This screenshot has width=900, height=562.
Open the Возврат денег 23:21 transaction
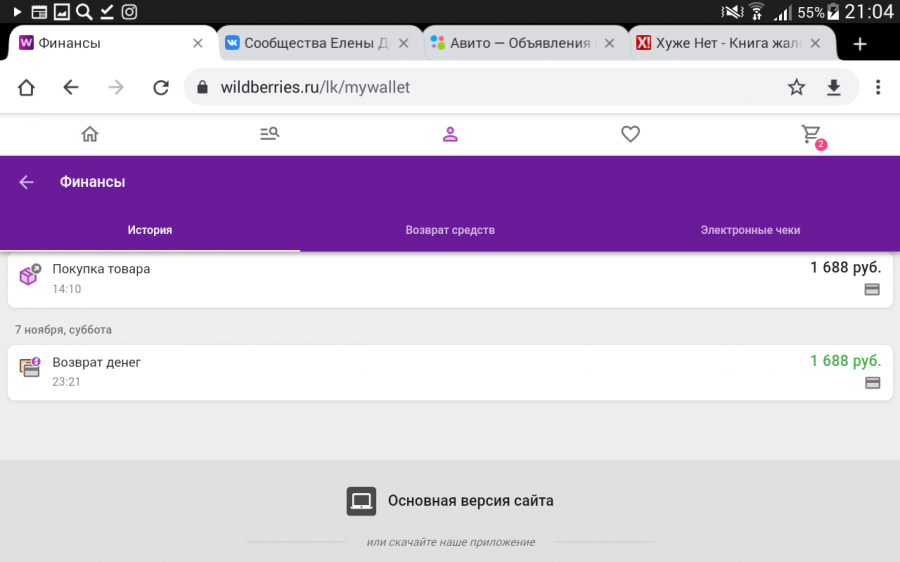[450, 372]
